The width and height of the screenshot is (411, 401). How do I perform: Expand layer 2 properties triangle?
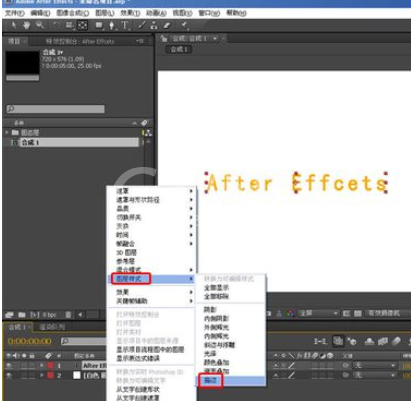tap(42, 375)
